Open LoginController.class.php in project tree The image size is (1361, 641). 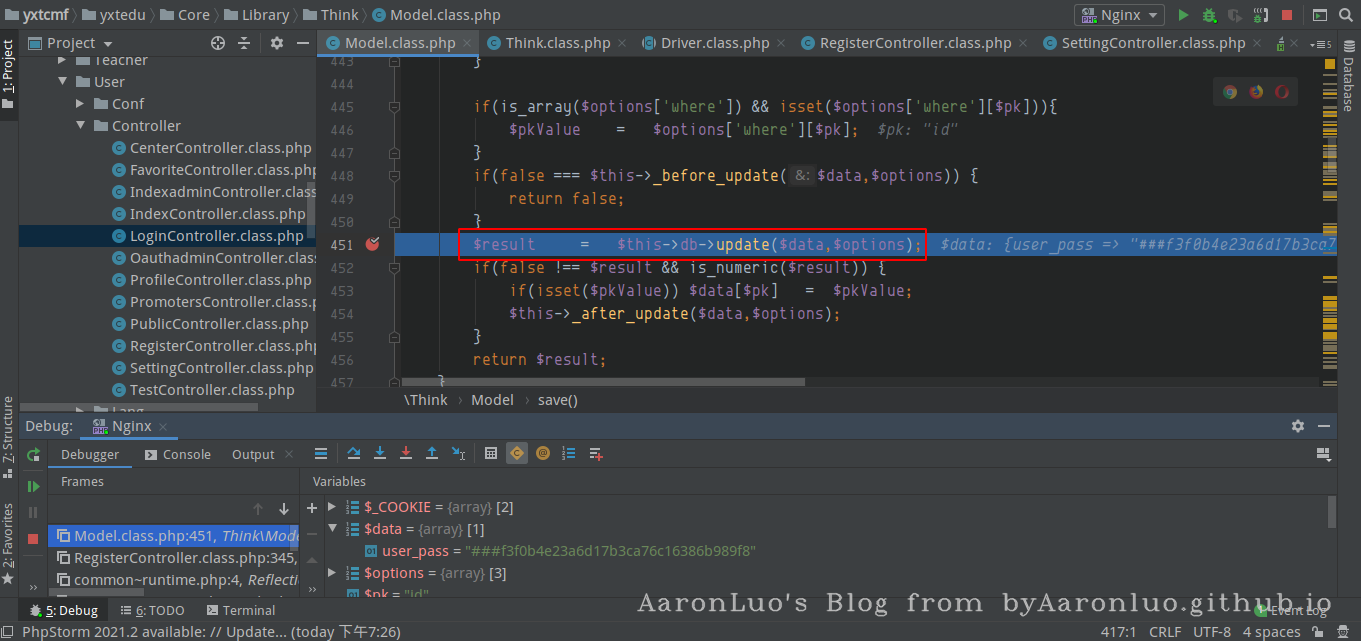click(216, 236)
